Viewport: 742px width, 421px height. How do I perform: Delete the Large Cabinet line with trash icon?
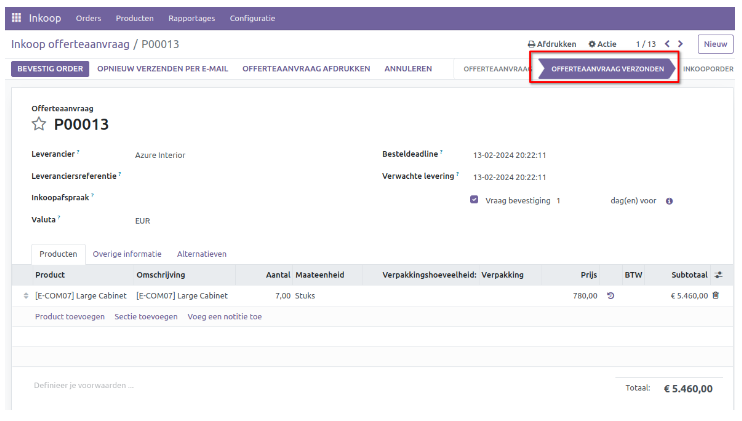click(x=715, y=296)
